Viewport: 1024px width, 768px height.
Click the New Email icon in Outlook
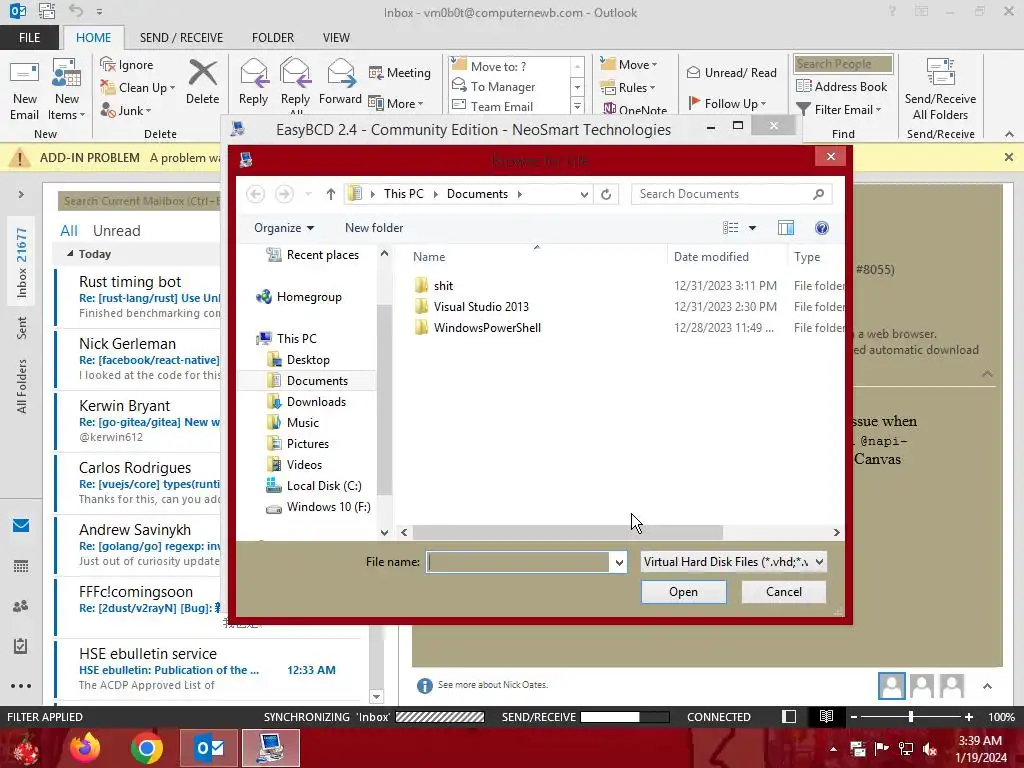point(24,89)
